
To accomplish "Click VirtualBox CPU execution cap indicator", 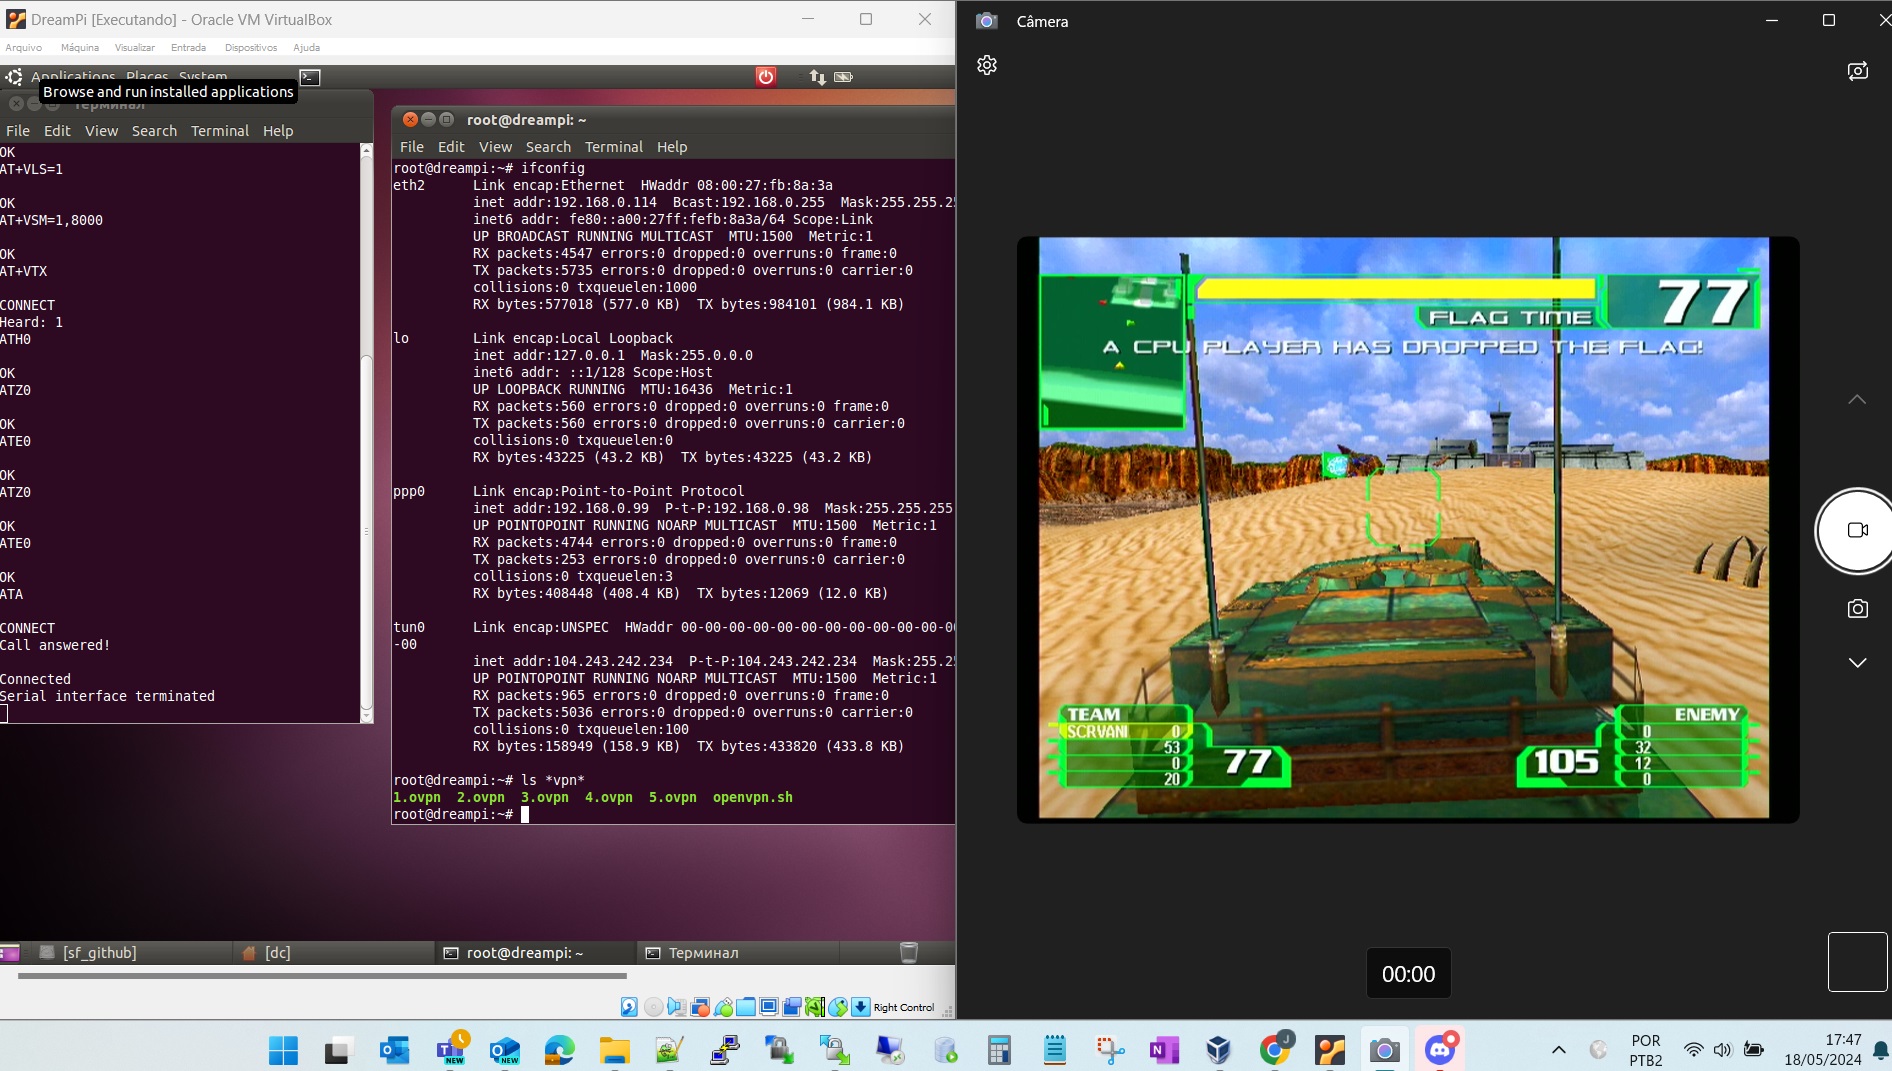I will 814,1007.
